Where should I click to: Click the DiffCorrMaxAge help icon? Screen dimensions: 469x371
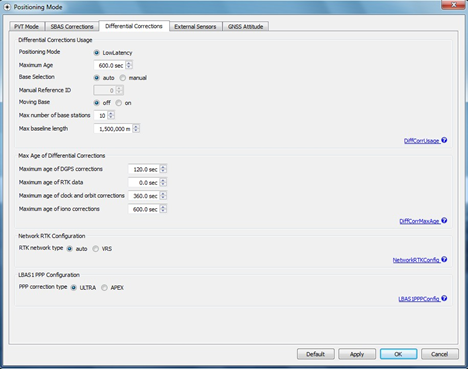point(444,221)
